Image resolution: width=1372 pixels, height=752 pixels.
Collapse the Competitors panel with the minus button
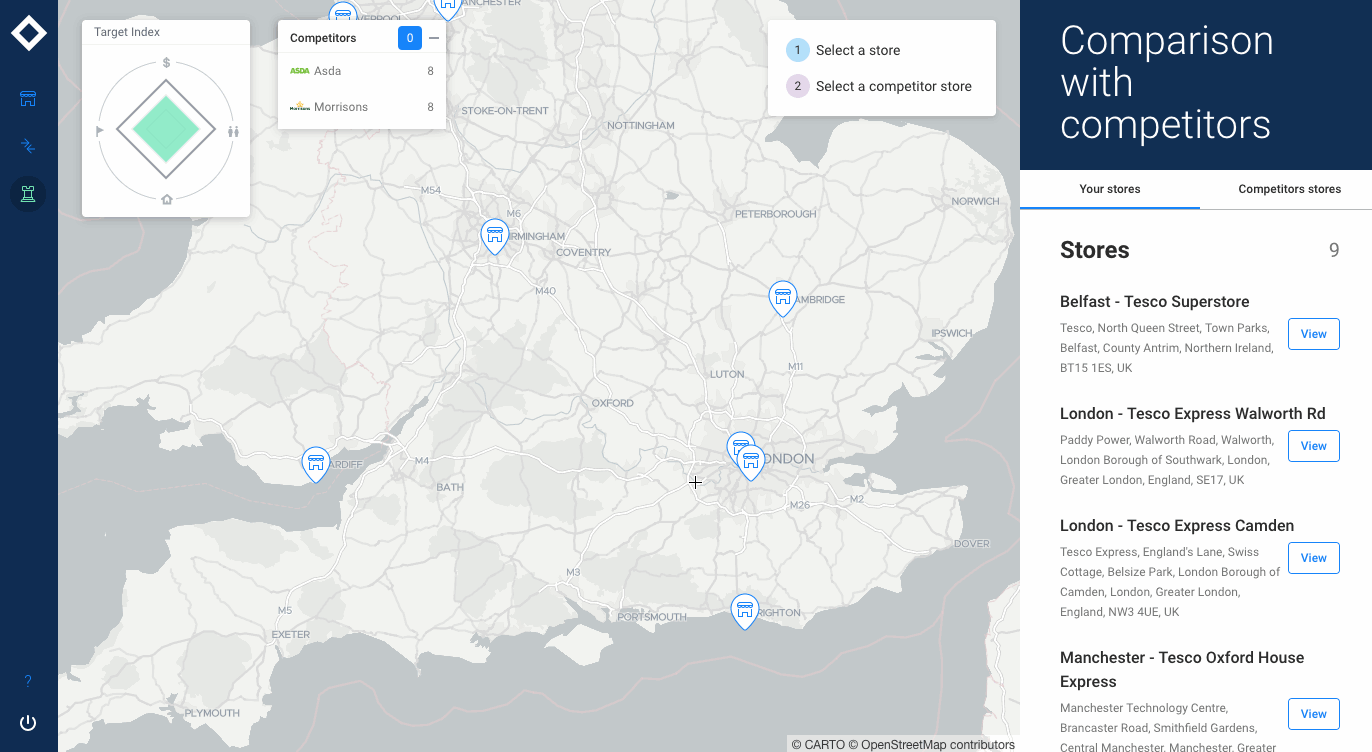(x=434, y=38)
